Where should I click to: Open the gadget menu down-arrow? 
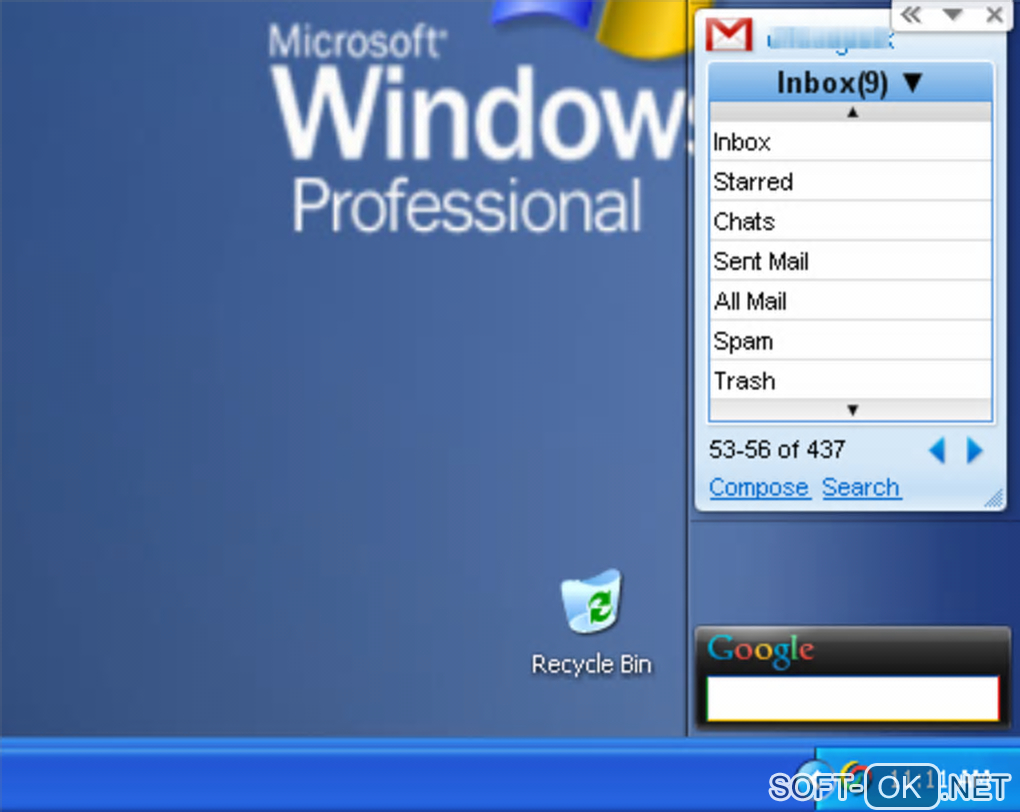[952, 14]
